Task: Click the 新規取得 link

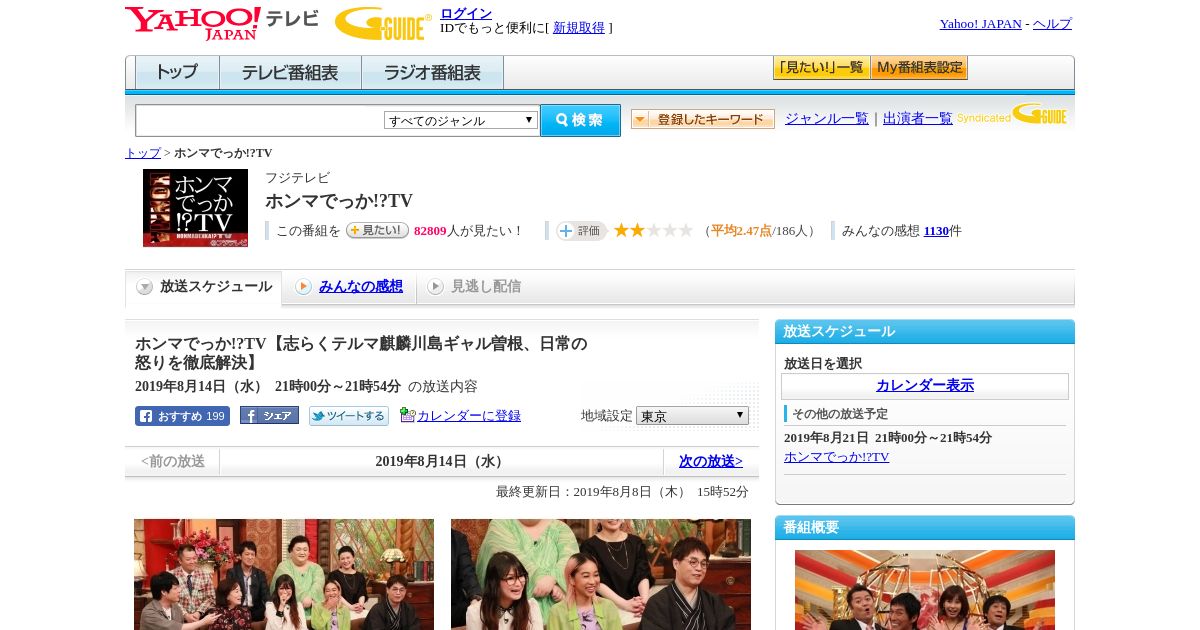Action: point(579,28)
